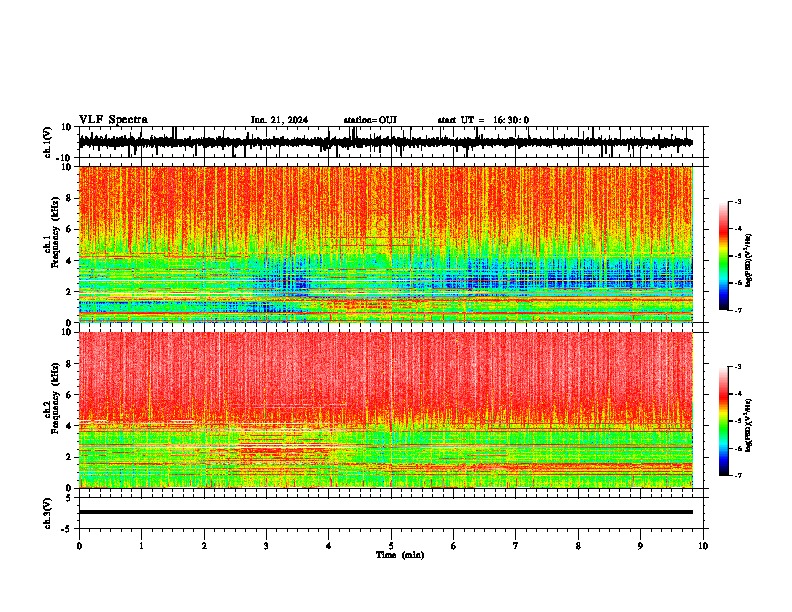
Task: Click the 'start UT = 16:30:0' text
Action: click(483, 120)
